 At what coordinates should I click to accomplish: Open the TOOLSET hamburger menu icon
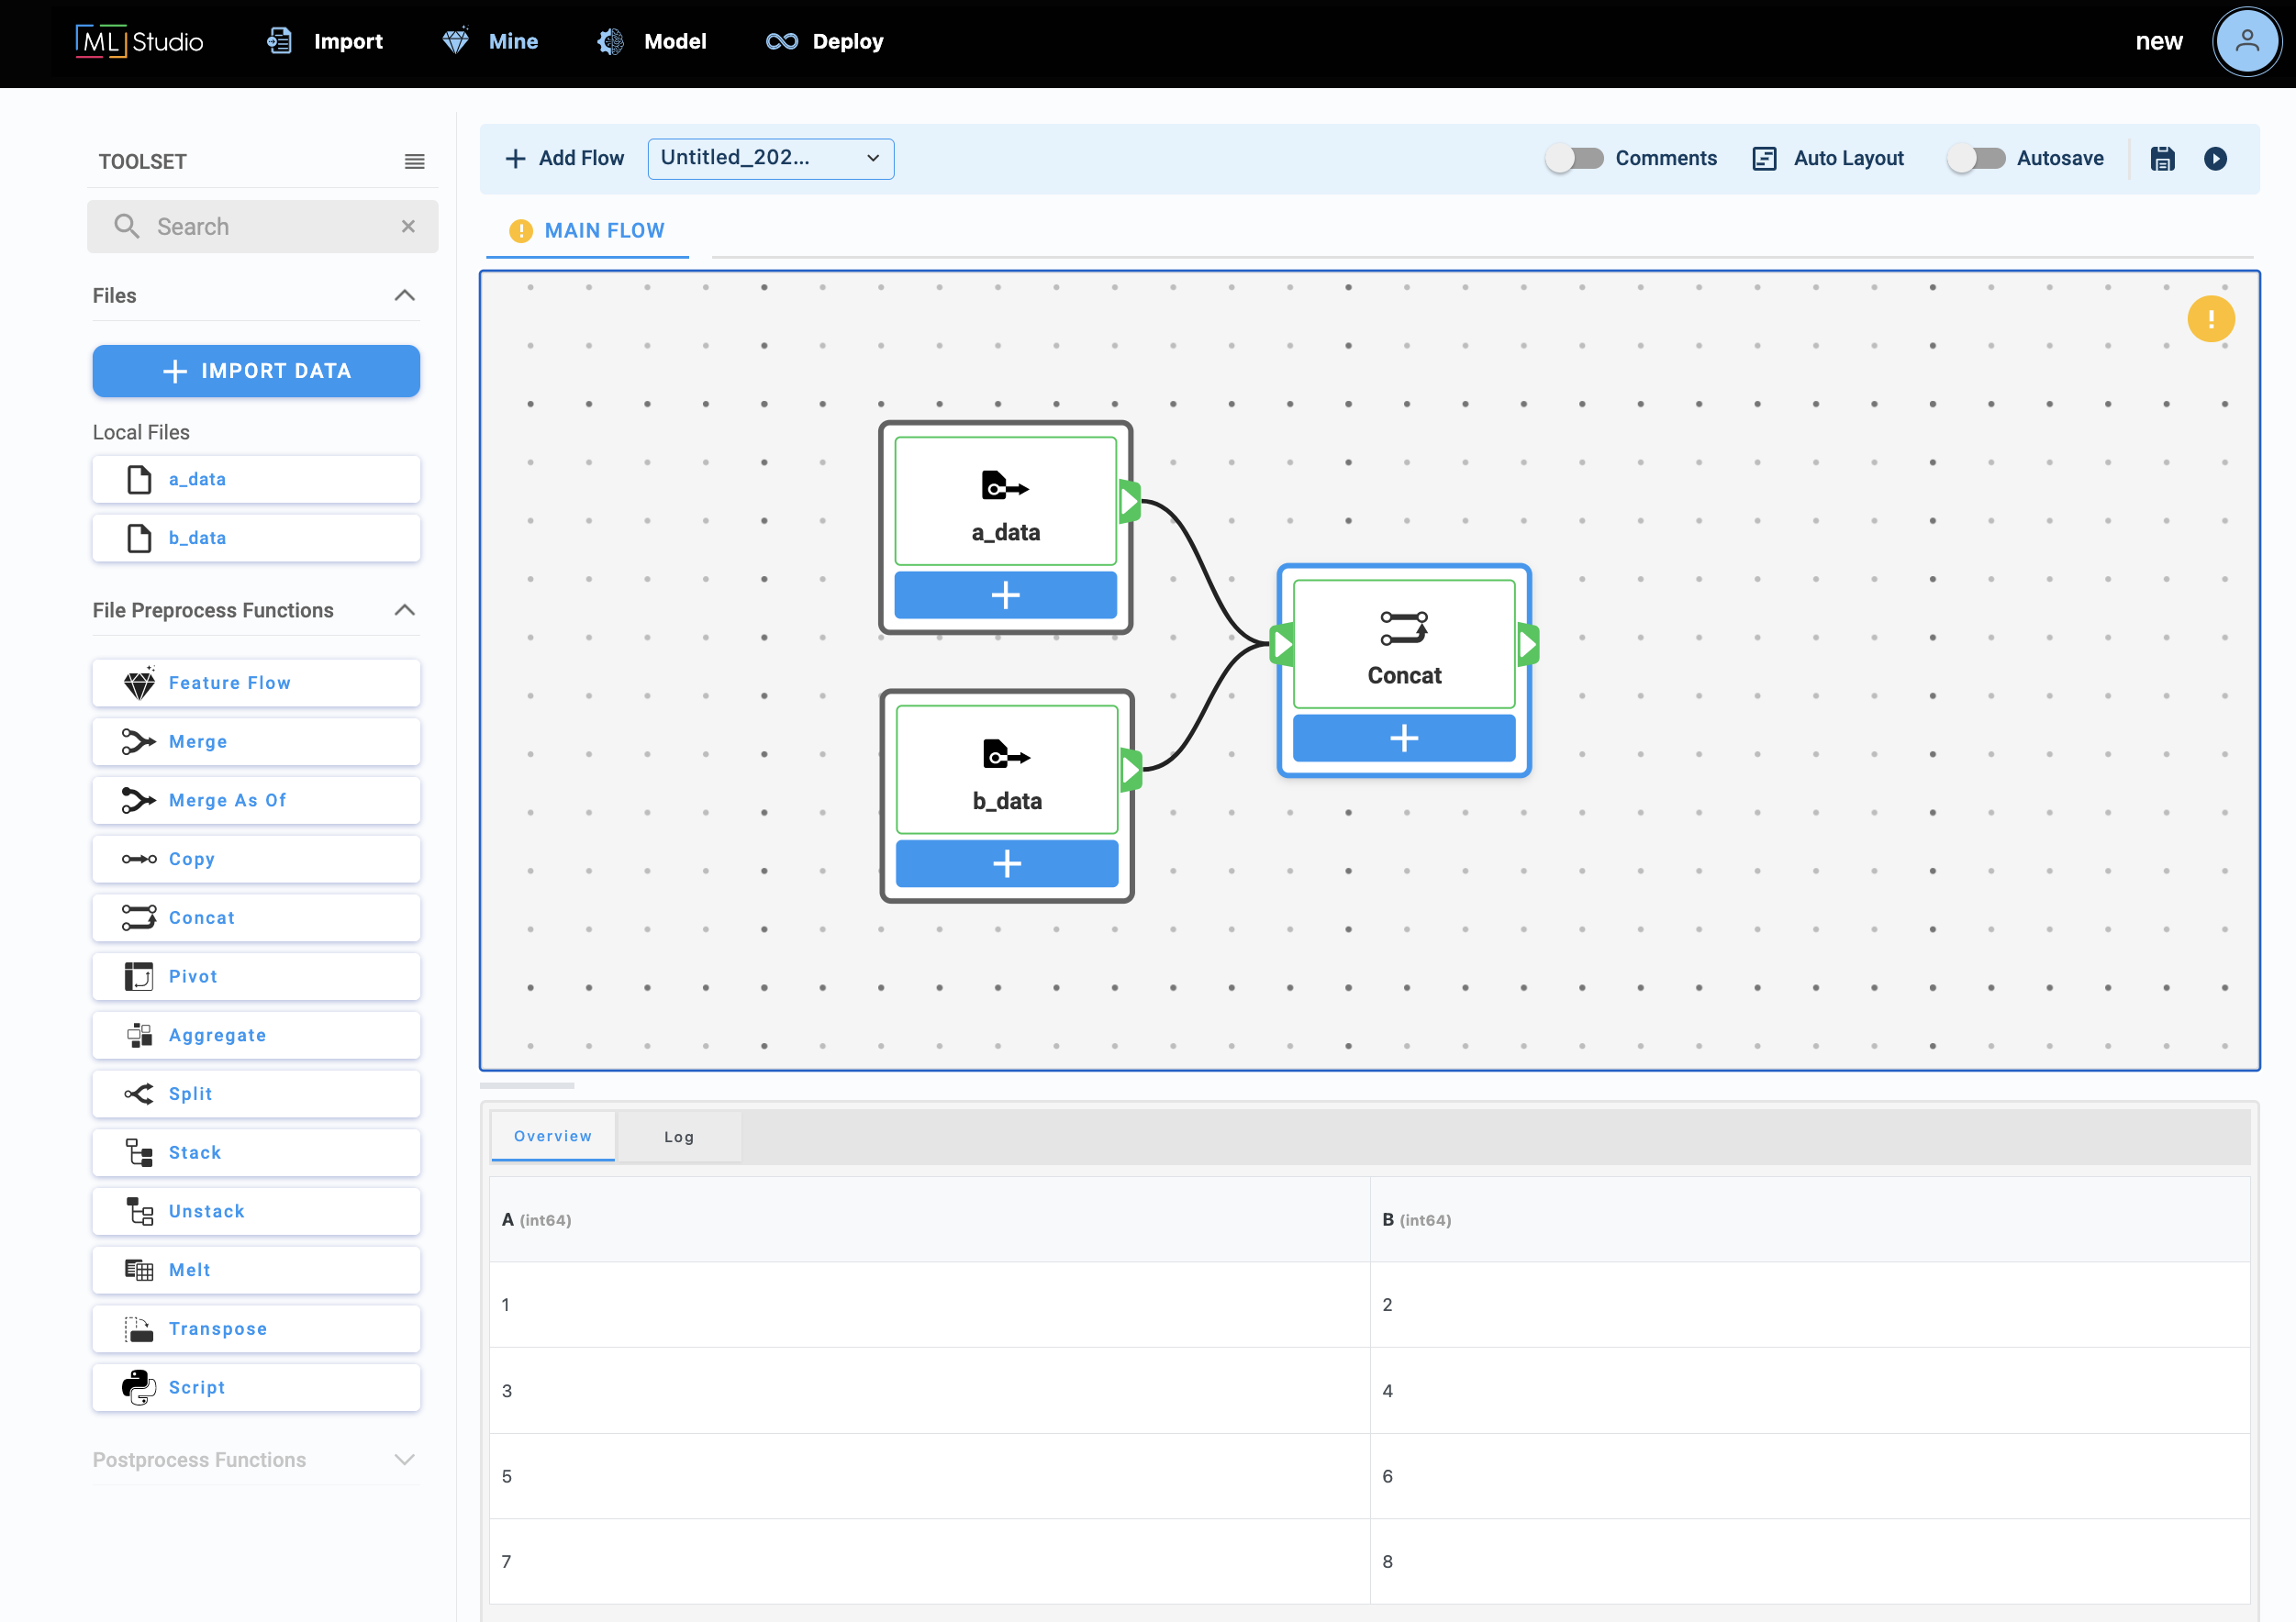[x=414, y=162]
